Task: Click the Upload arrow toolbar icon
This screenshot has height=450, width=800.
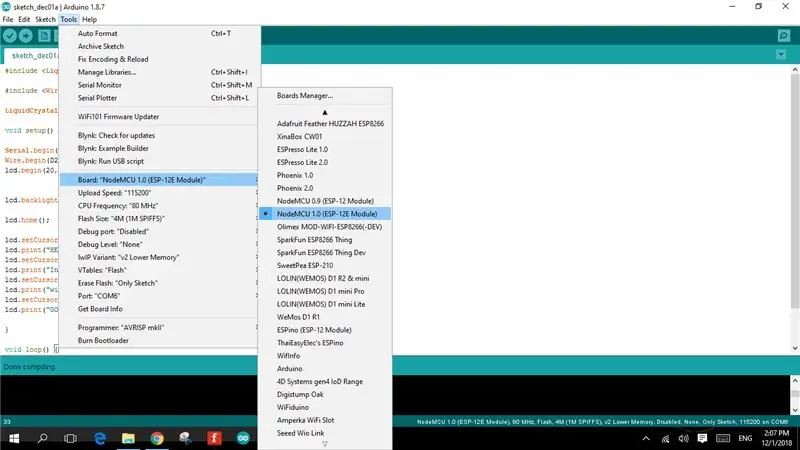Action: click(26, 36)
